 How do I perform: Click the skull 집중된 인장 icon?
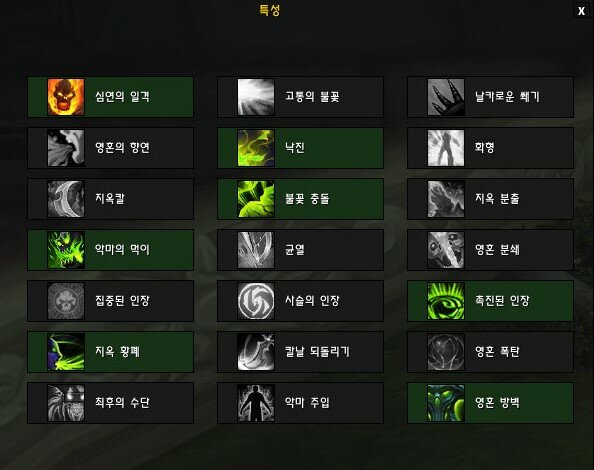66,301
